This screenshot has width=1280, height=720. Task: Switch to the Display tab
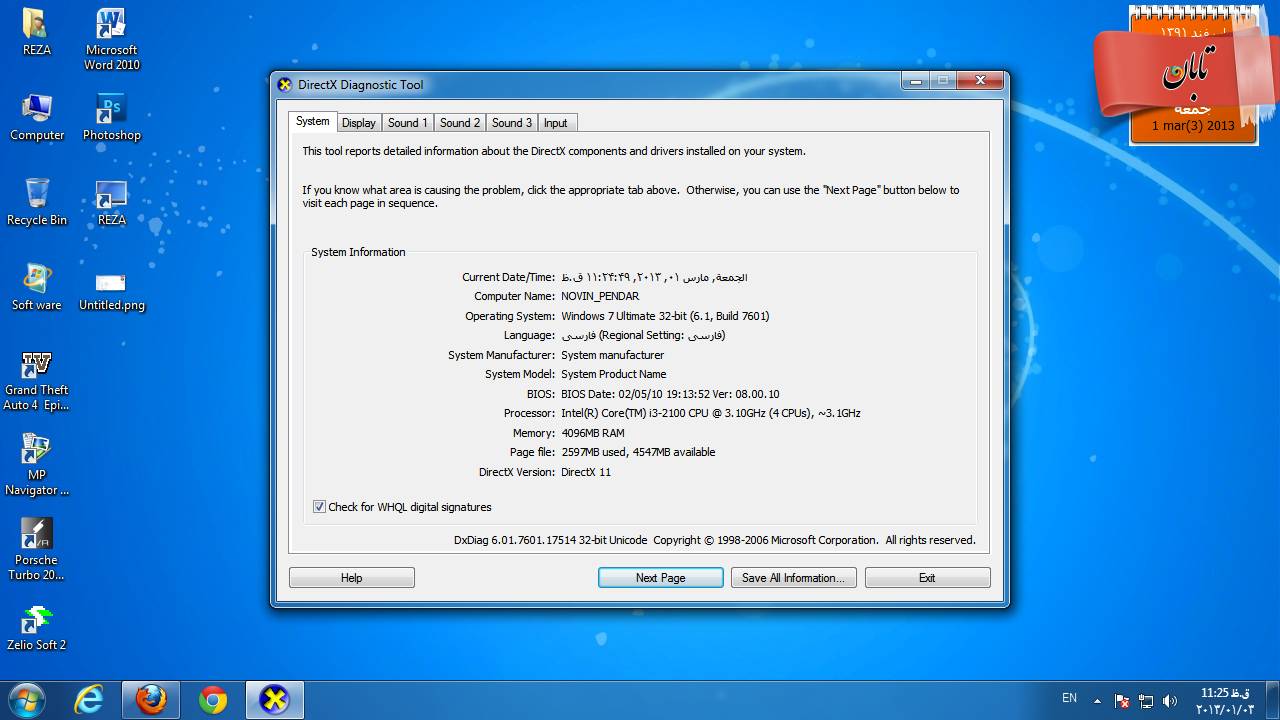click(358, 123)
